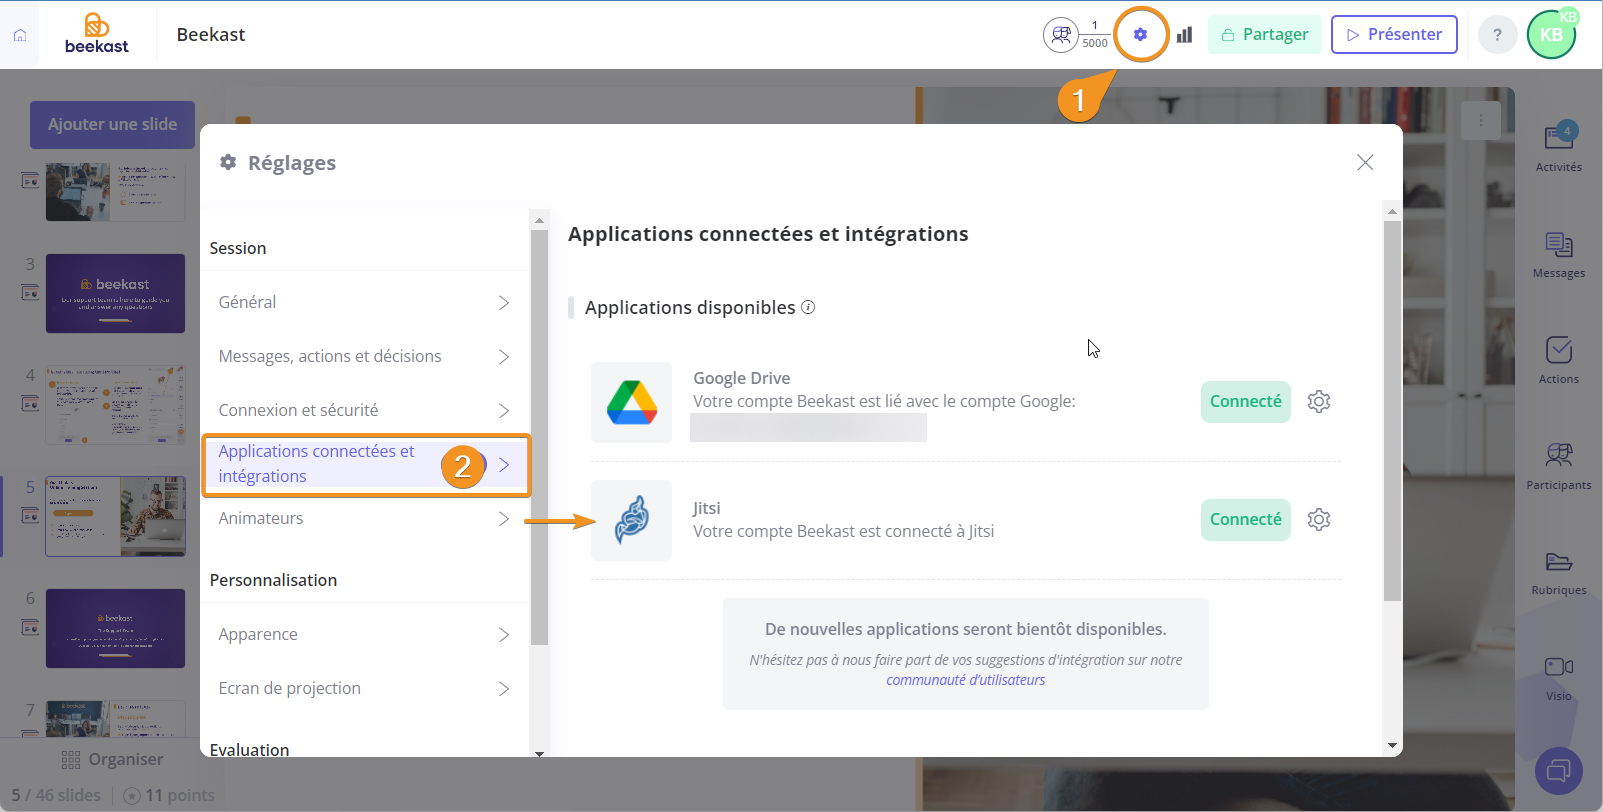The width and height of the screenshot is (1603, 812).
Task: Open the communauté d'utilisateurs link
Action: [965, 680]
